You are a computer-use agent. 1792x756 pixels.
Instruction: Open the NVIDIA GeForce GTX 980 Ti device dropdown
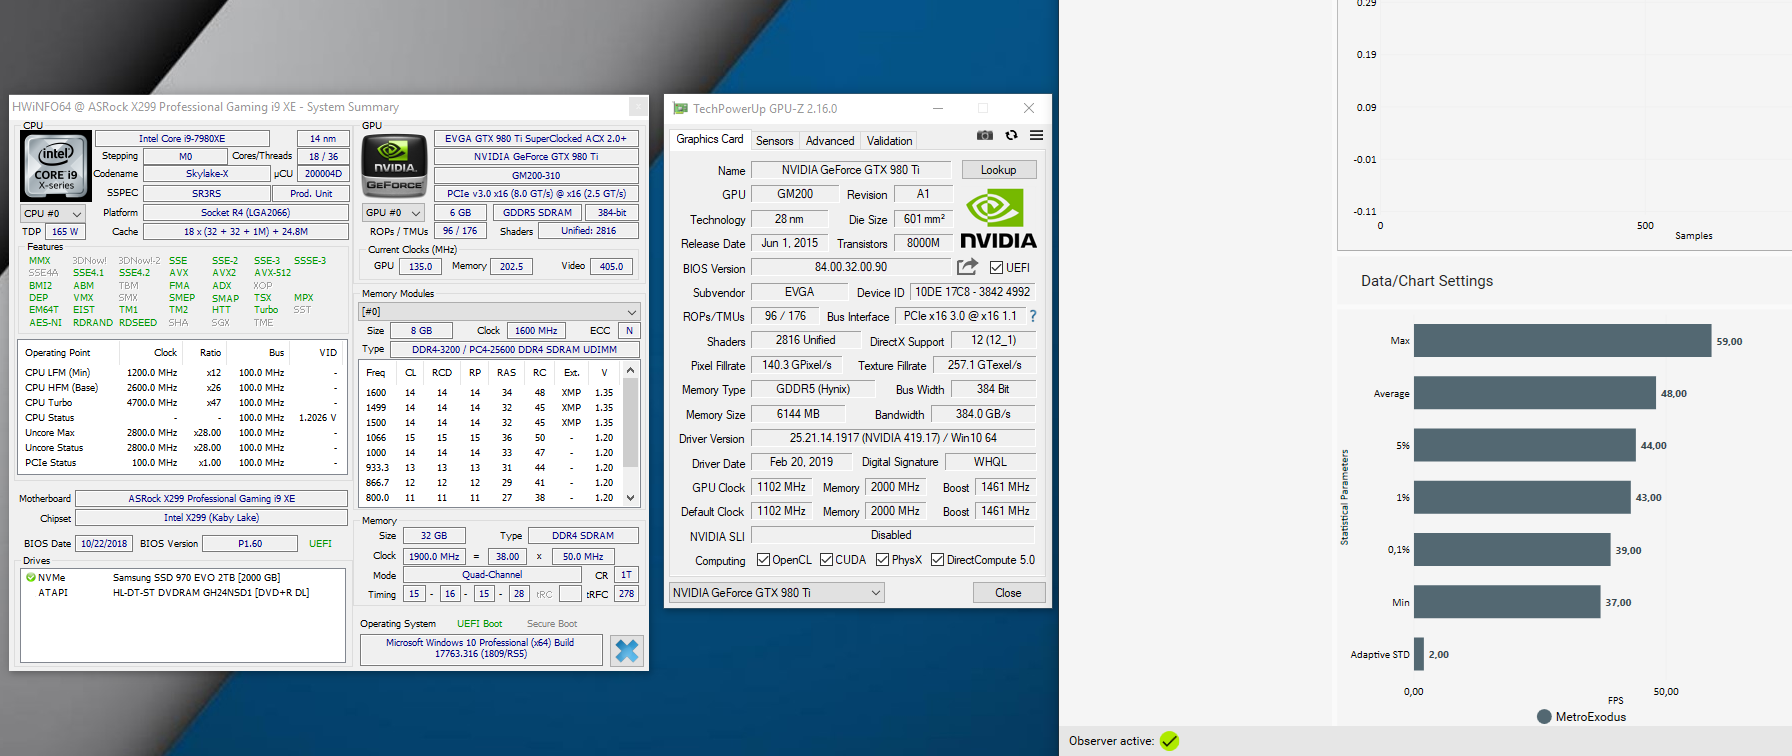click(x=776, y=593)
